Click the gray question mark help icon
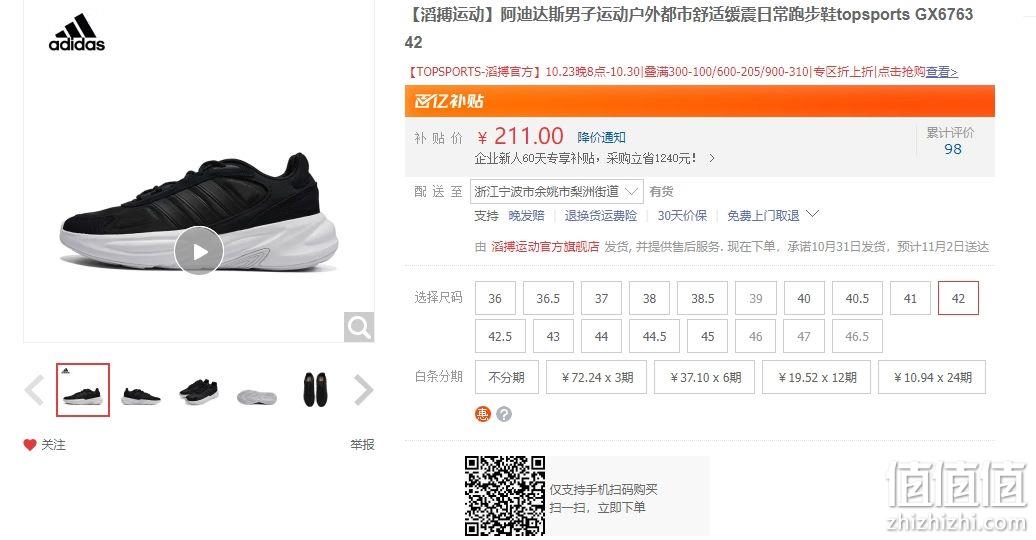The image size is (1036, 540). point(504,414)
